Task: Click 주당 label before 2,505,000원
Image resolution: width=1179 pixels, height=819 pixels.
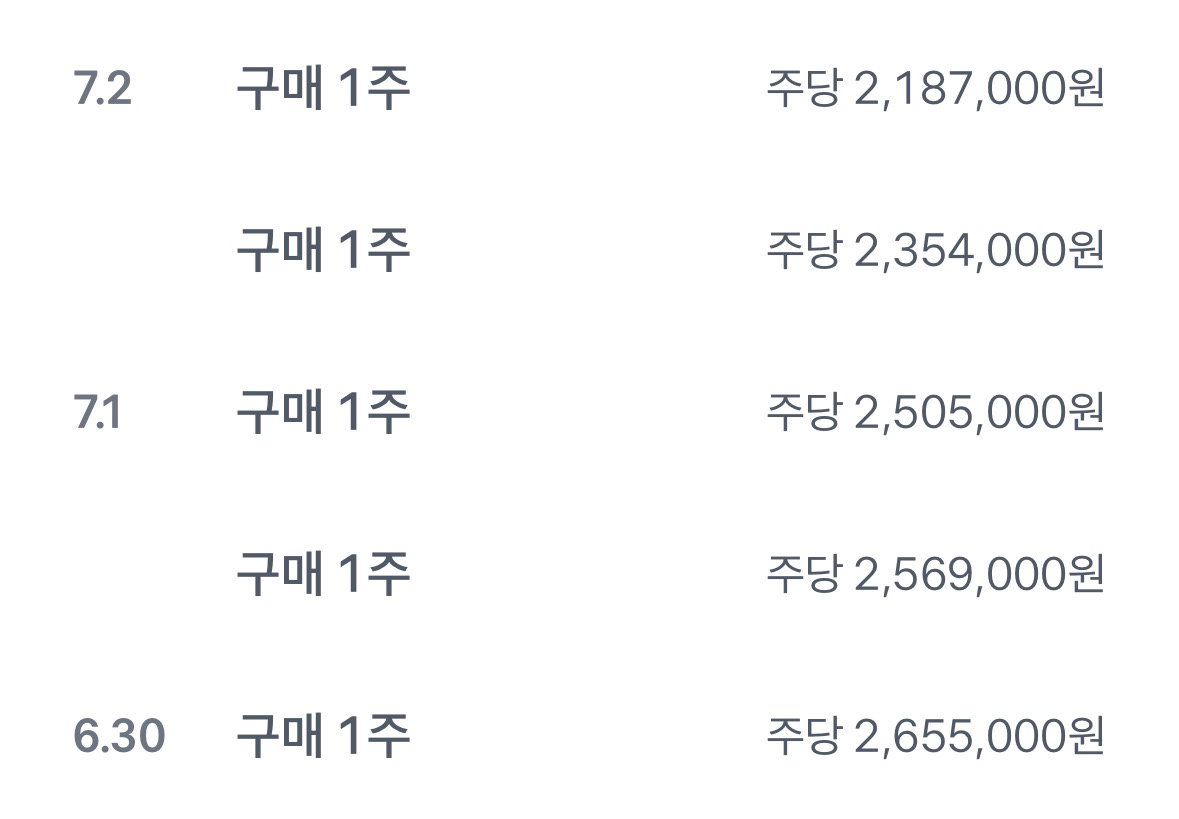Action: click(803, 412)
